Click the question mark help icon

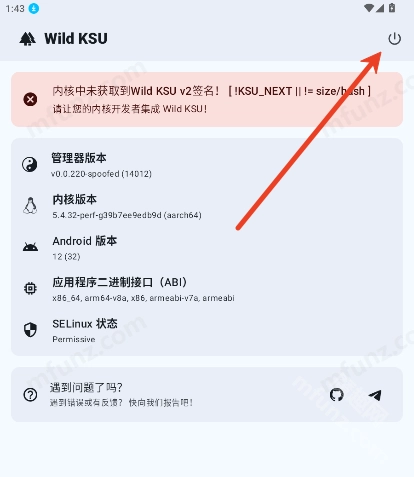point(30,395)
